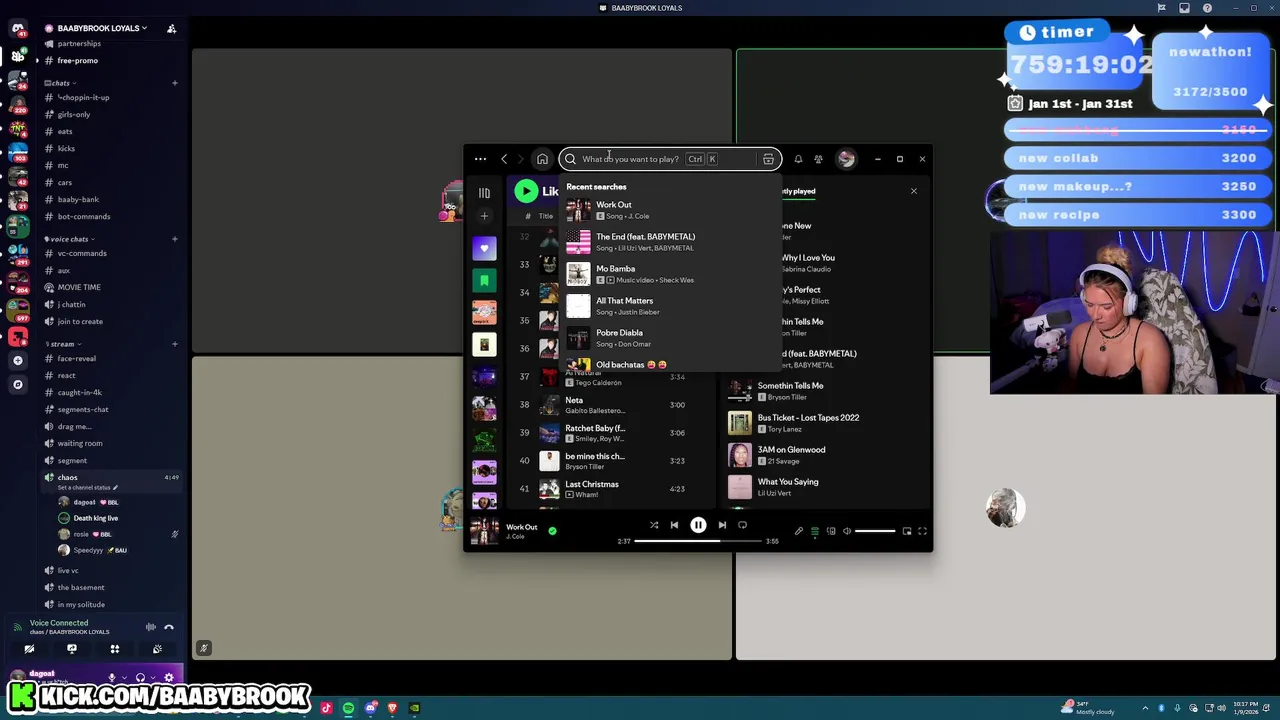The image size is (1280, 720).
Task: Open the Spotify mini player
Action: pyautogui.click(x=907, y=531)
